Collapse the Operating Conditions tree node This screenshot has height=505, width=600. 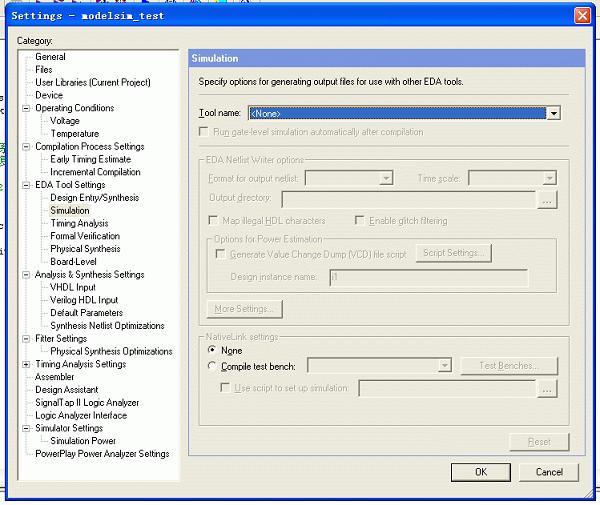26,108
